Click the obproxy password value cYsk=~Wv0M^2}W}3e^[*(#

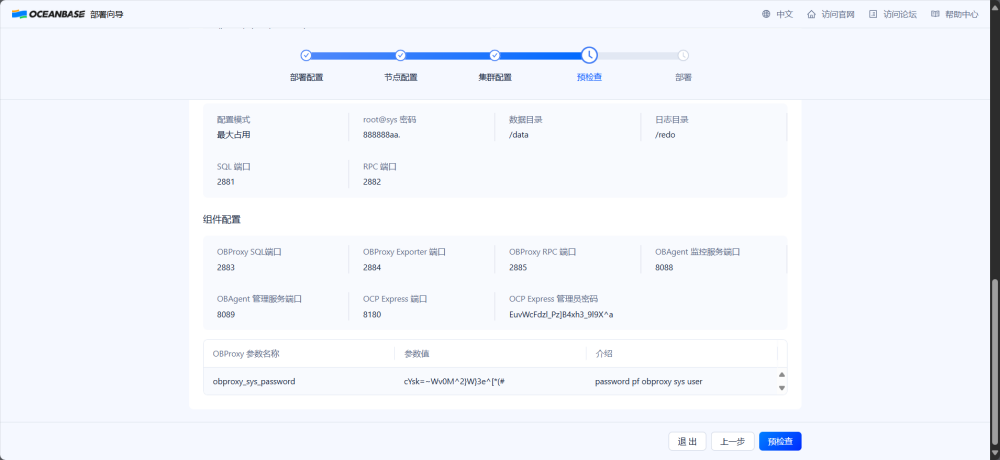(x=454, y=382)
